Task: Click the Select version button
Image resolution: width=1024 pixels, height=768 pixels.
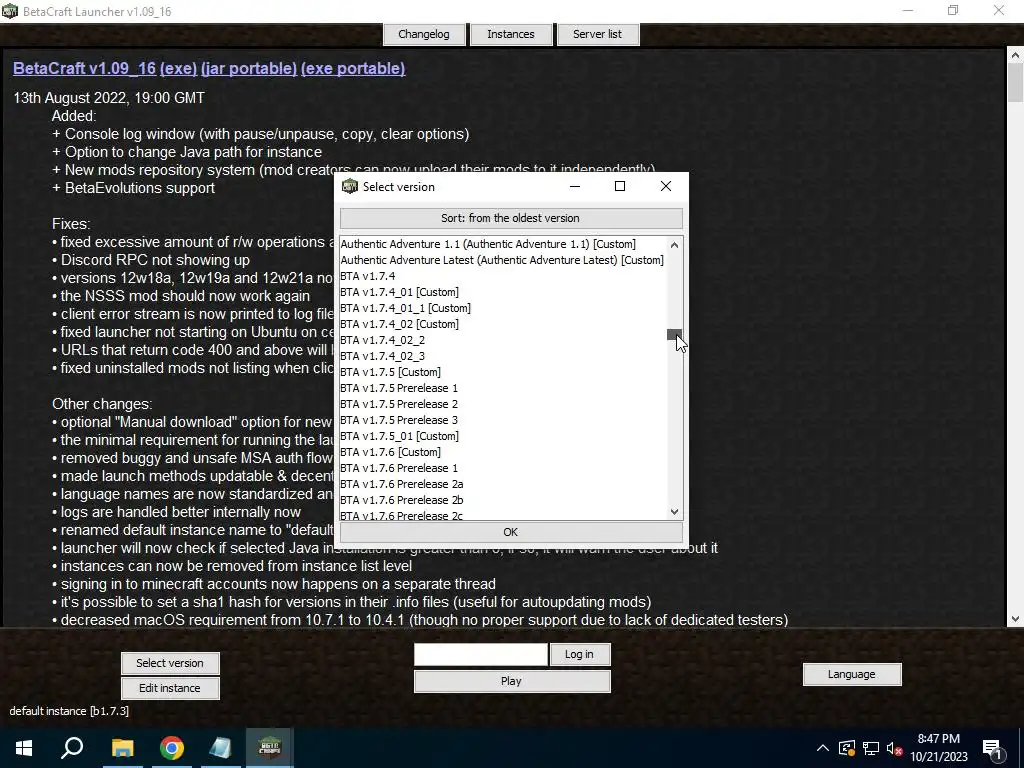Action: pyautogui.click(x=170, y=663)
